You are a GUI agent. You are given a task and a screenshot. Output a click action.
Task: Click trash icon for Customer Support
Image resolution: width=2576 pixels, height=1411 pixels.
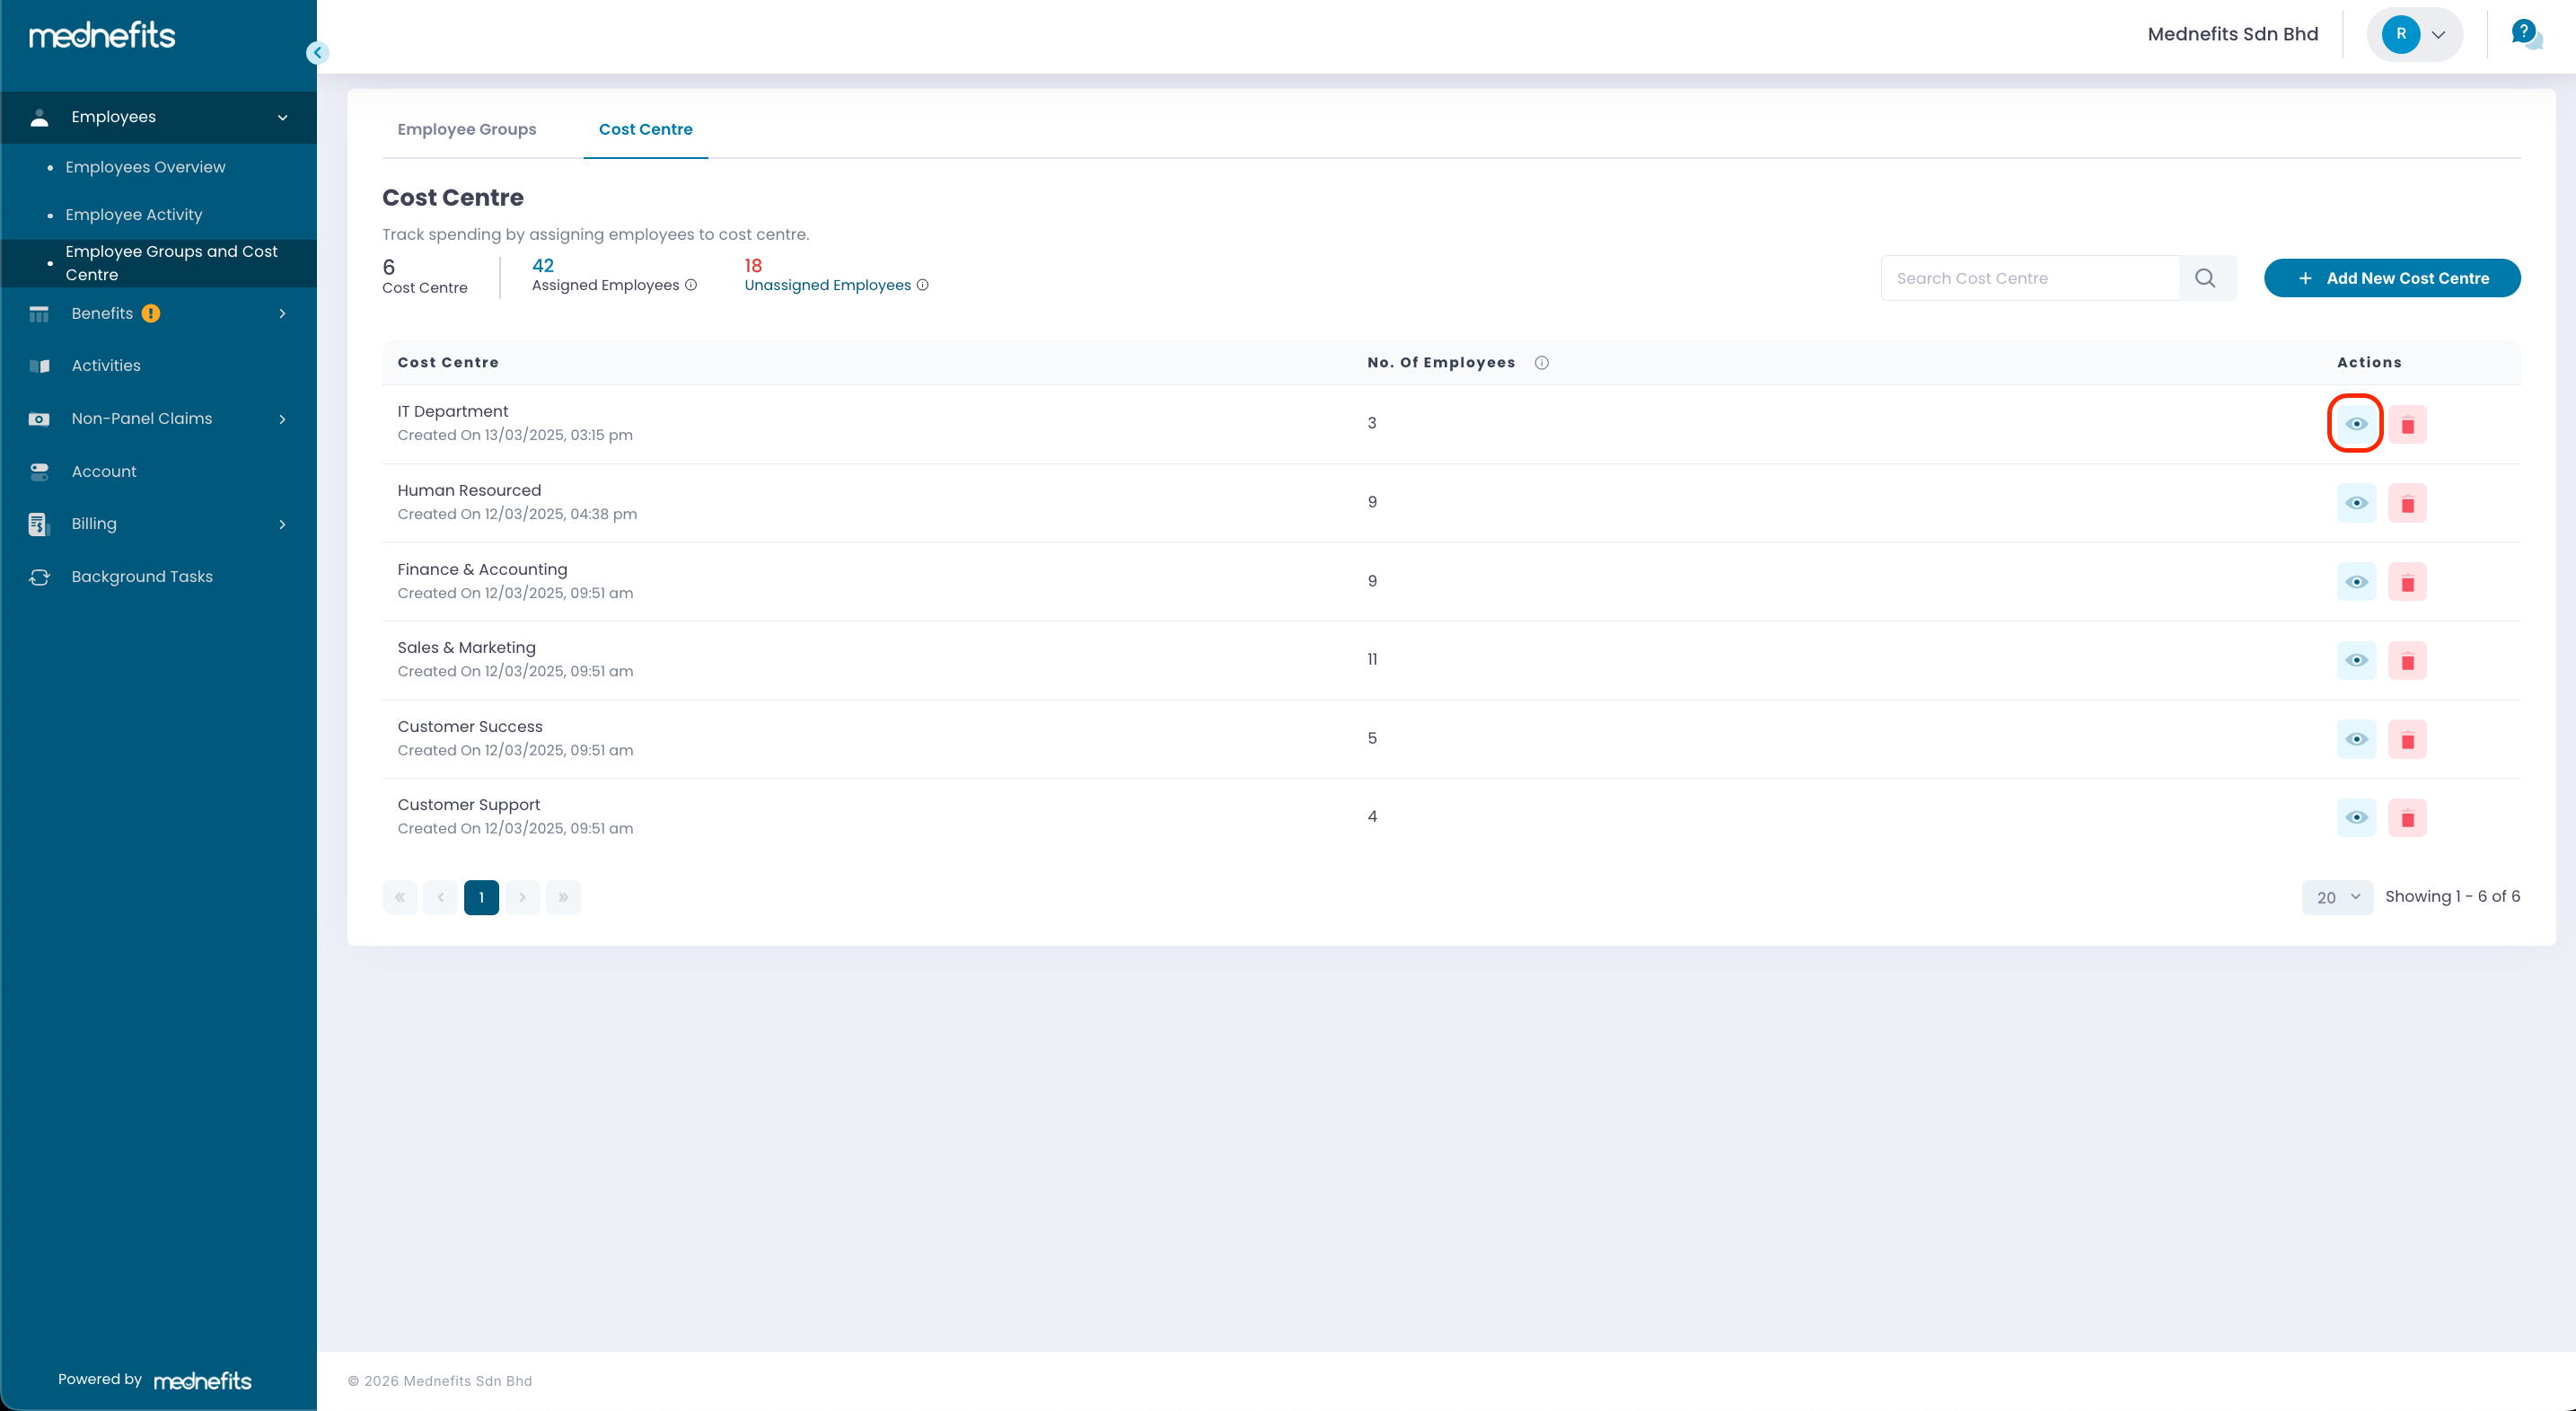click(2407, 818)
